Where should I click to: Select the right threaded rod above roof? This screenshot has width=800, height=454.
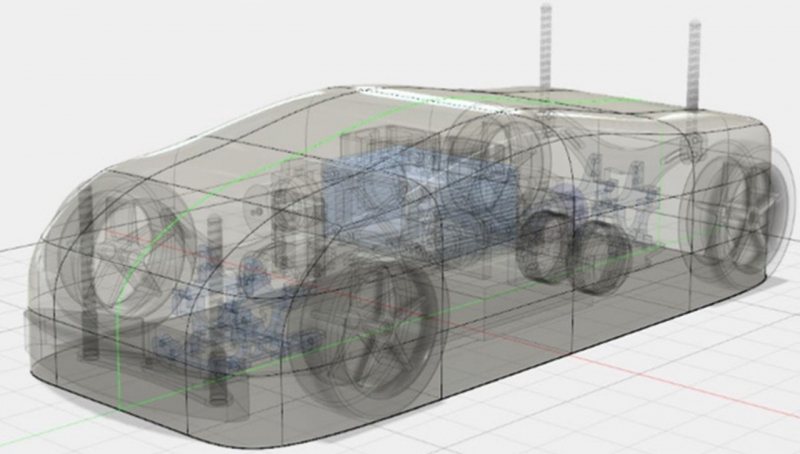(x=693, y=62)
